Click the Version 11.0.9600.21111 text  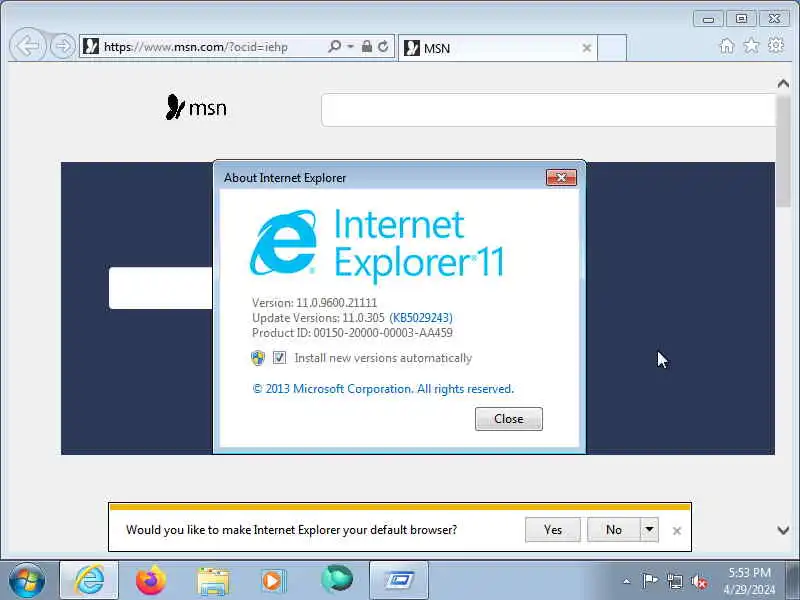pos(314,303)
